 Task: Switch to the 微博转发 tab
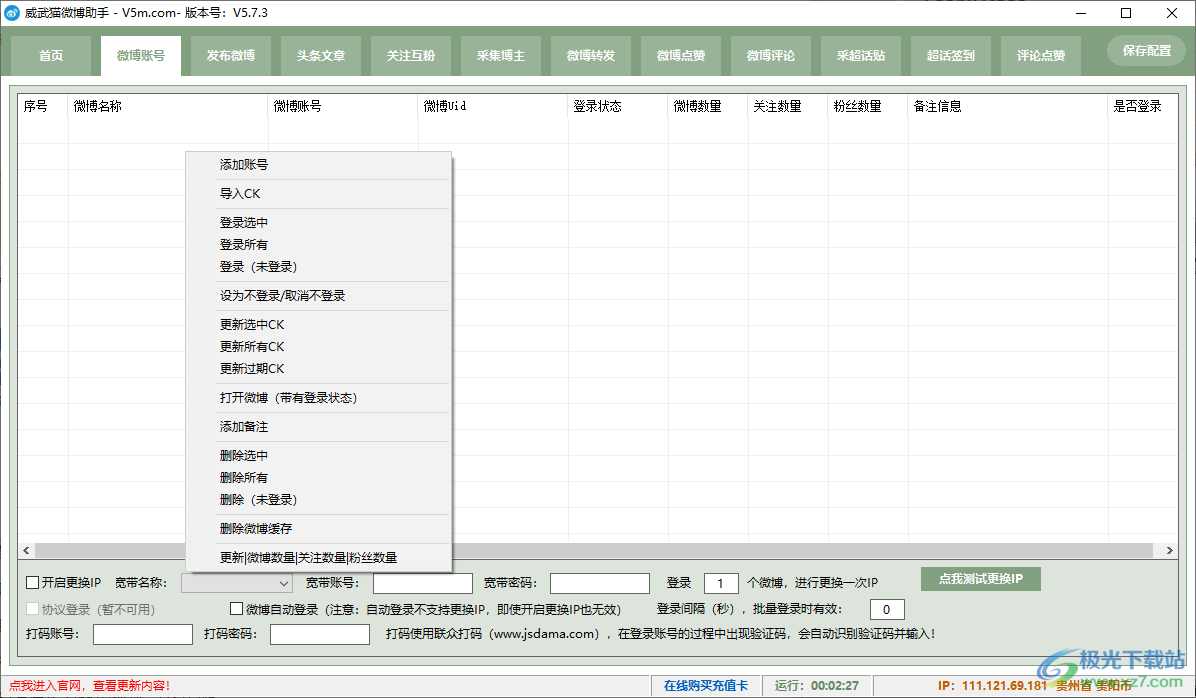click(591, 56)
